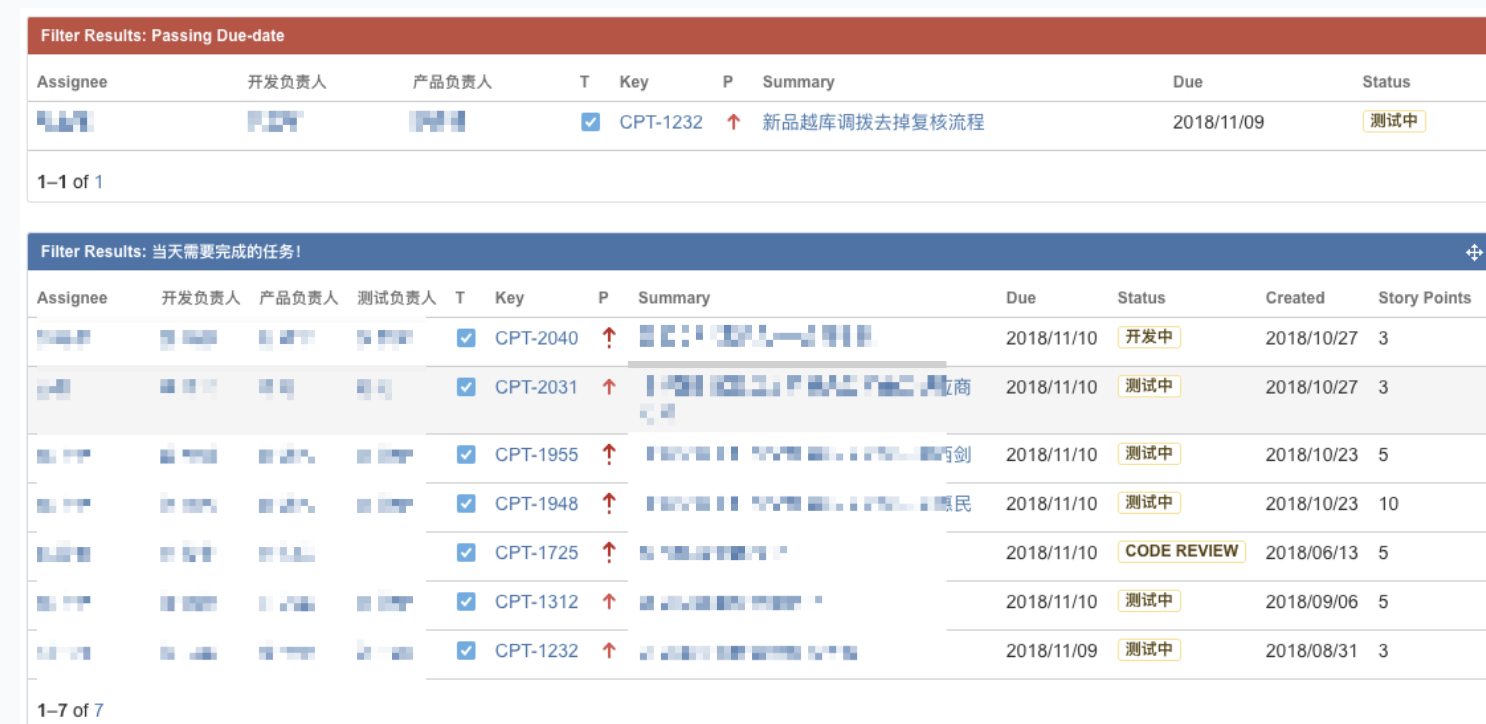This screenshot has width=1486, height=724.
Task: Click the Passing Due-date gadget title bar
Action: pos(756,36)
